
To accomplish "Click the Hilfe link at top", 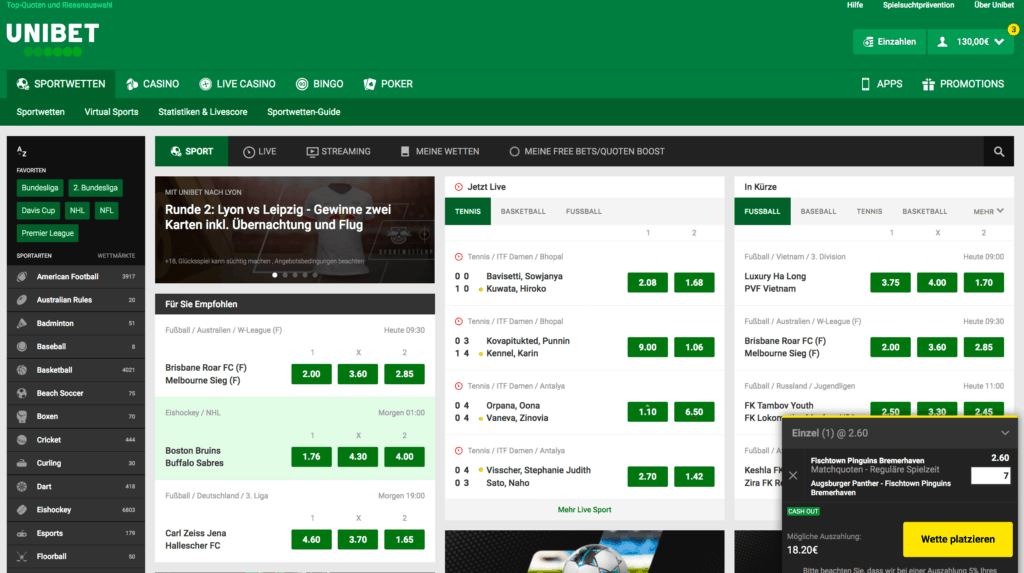I will point(855,5).
